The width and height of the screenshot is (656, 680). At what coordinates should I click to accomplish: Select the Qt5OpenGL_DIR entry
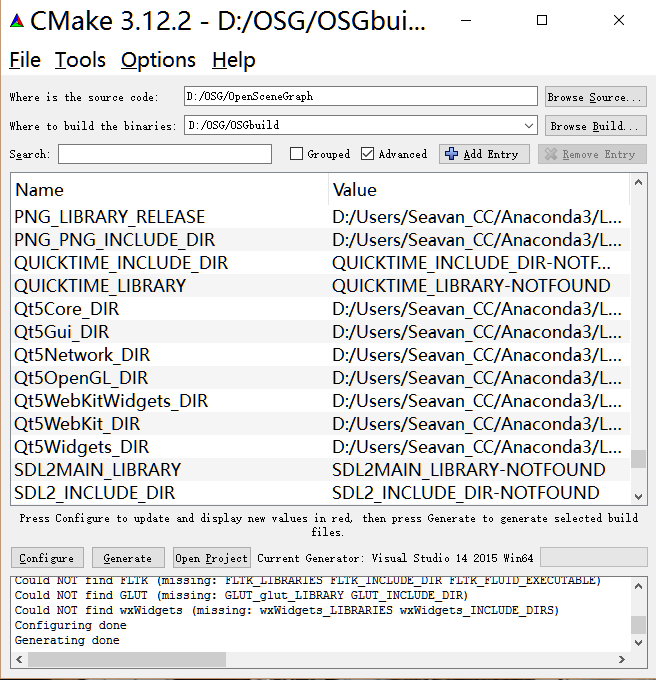tap(81, 378)
